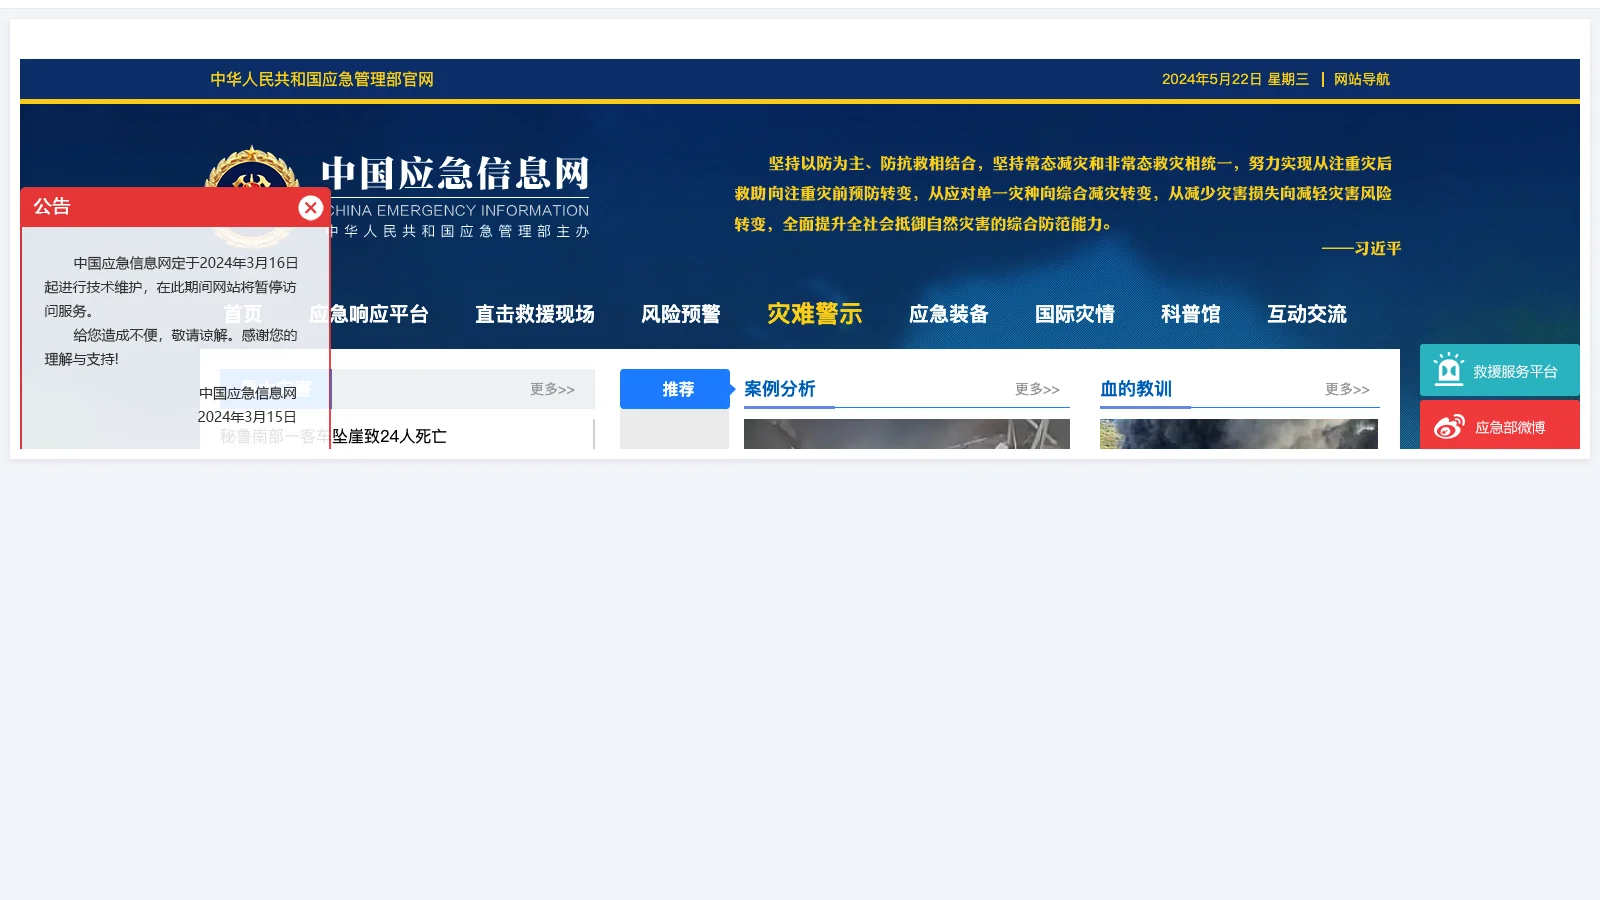Image resolution: width=1600 pixels, height=900 pixels.
Task: Click 更多>> in the left news panel
Action: 552,389
